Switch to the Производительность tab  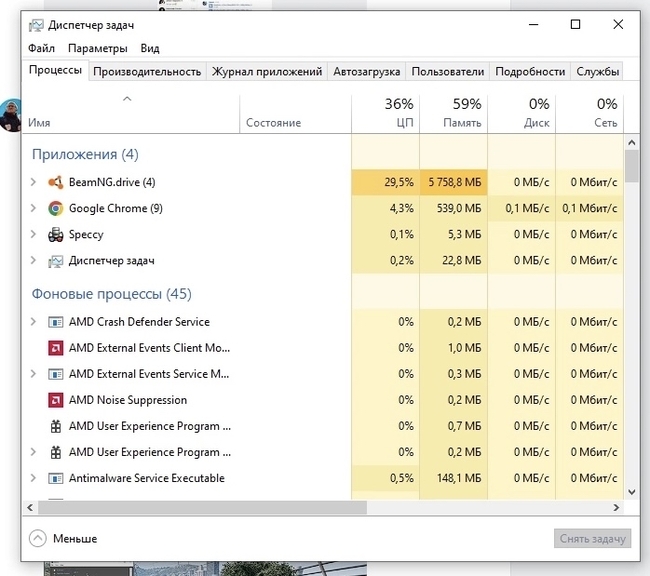(x=147, y=72)
